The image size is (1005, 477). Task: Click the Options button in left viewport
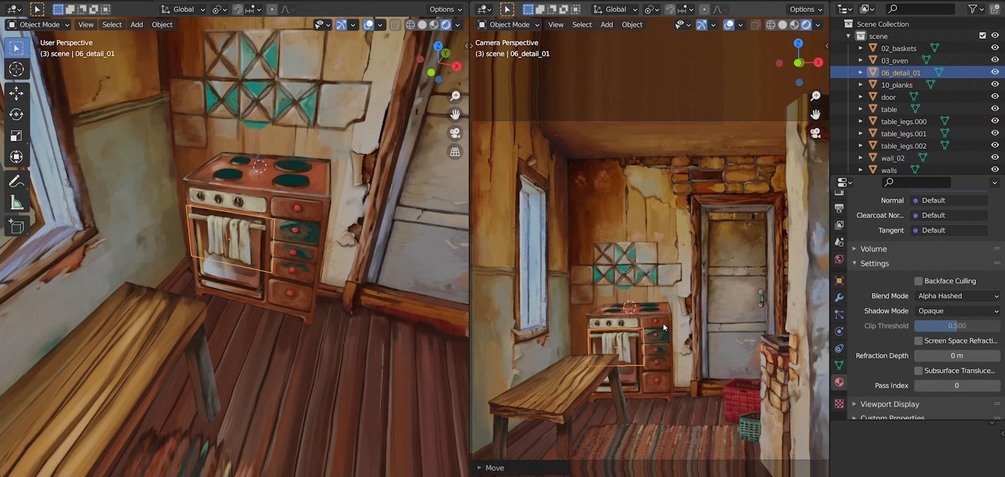pos(445,10)
